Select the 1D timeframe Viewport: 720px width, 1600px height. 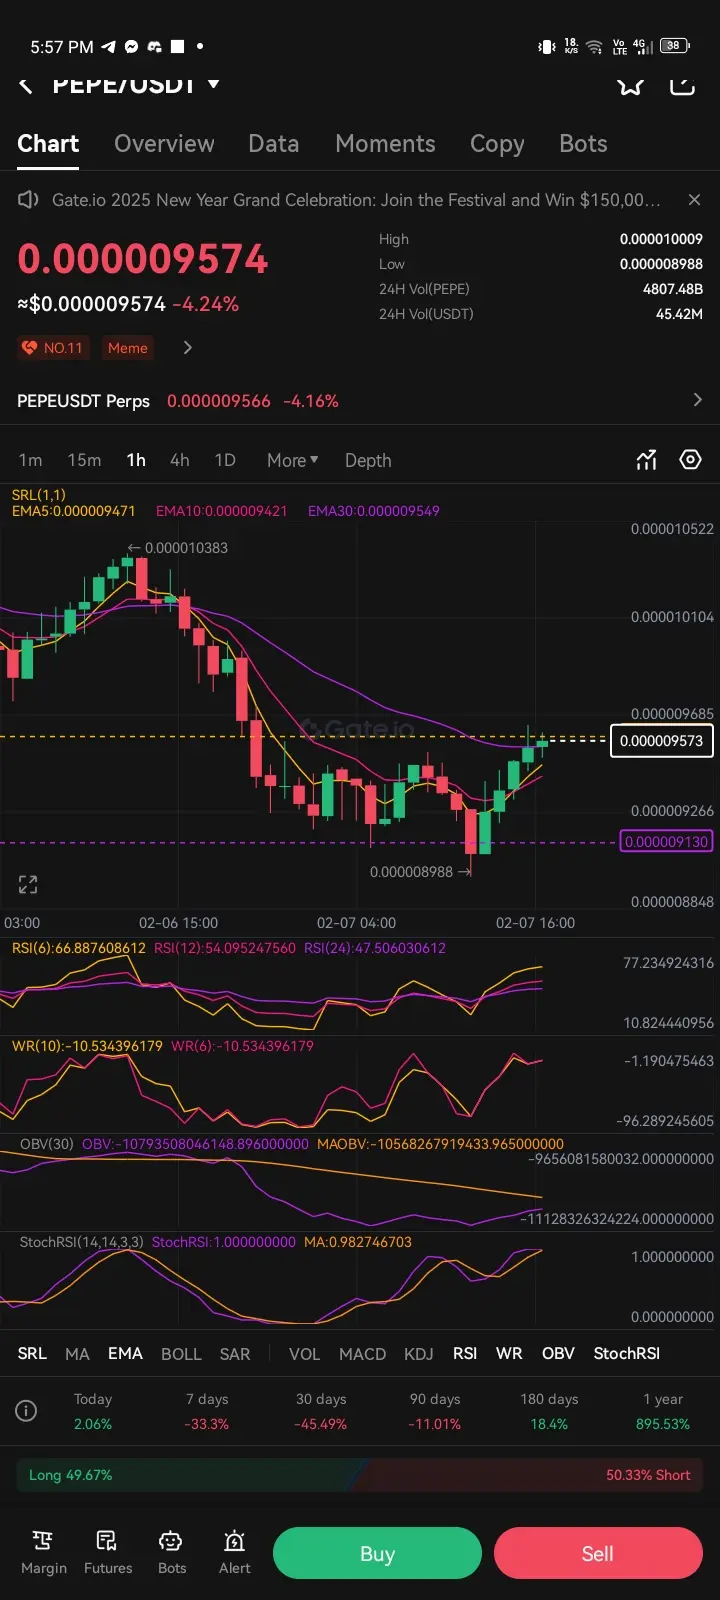[x=225, y=460]
